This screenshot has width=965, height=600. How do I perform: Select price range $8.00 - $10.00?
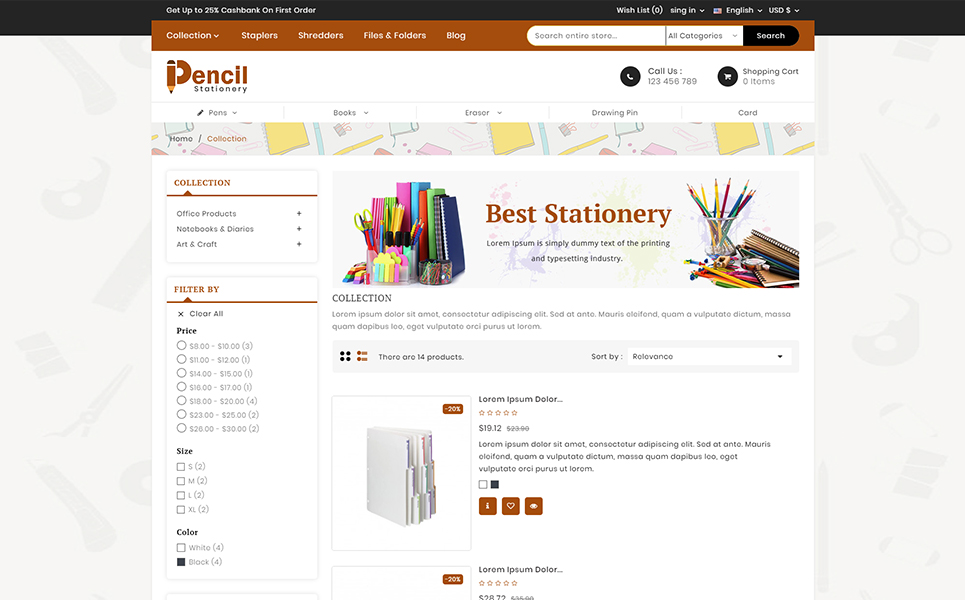pyautogui.click(x=182, y=345)
